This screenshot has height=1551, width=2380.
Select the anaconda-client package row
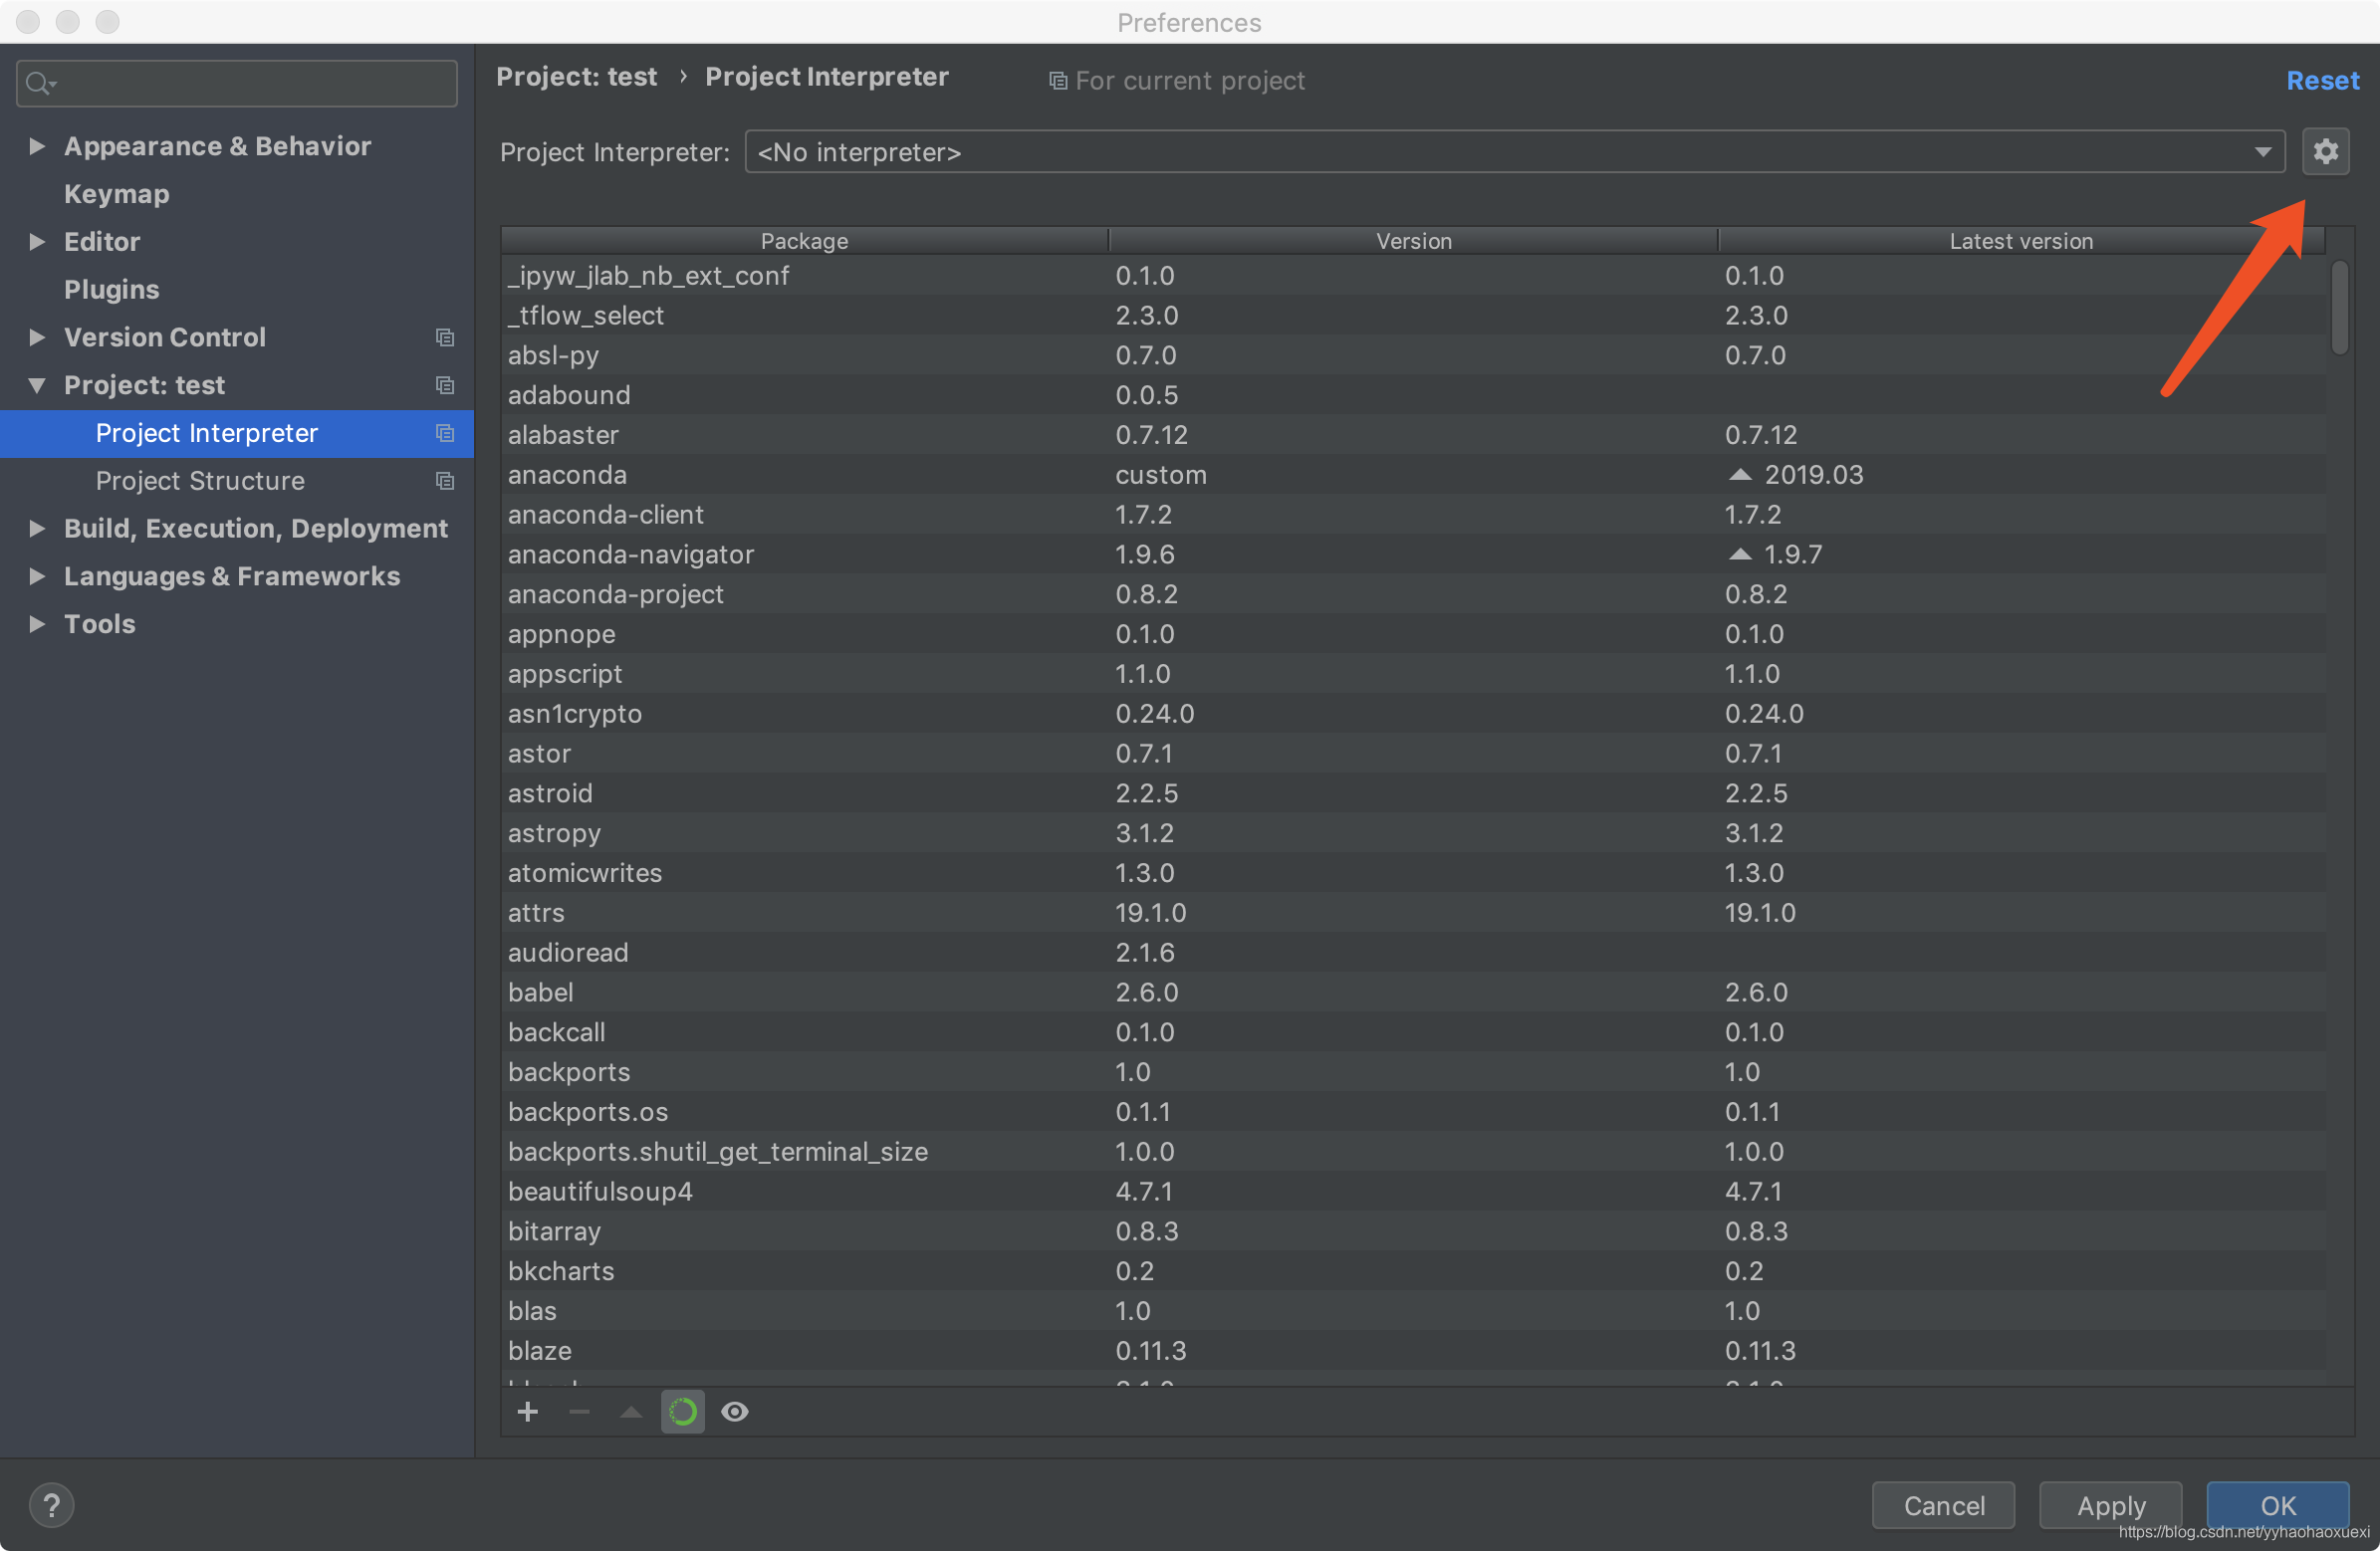tap(1413, 514)
